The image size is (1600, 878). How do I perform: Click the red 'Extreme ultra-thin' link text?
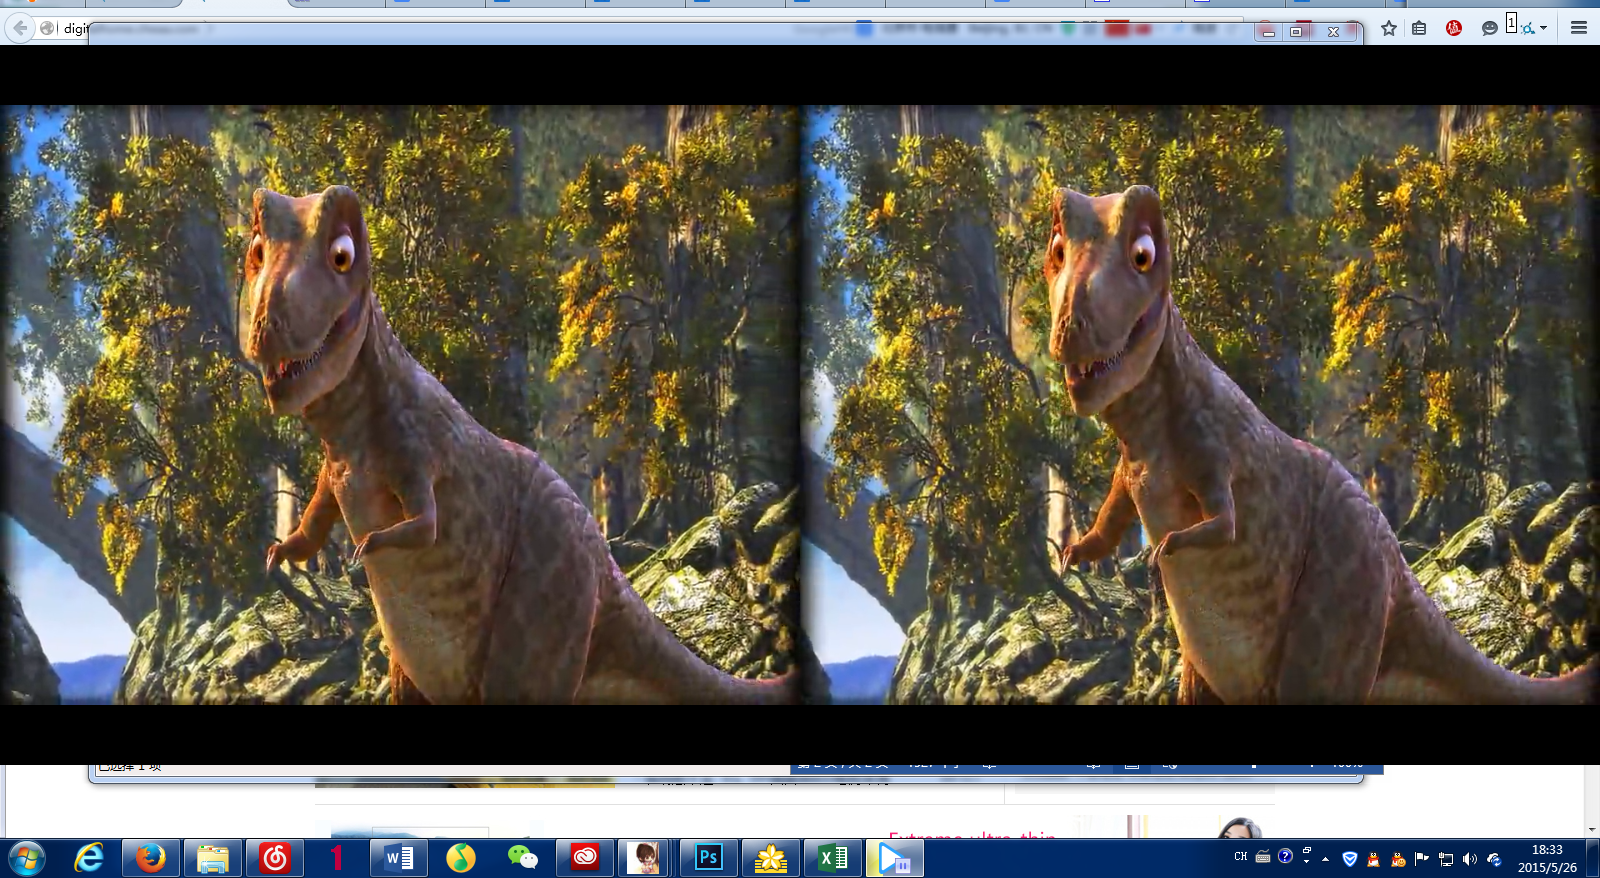972,835
